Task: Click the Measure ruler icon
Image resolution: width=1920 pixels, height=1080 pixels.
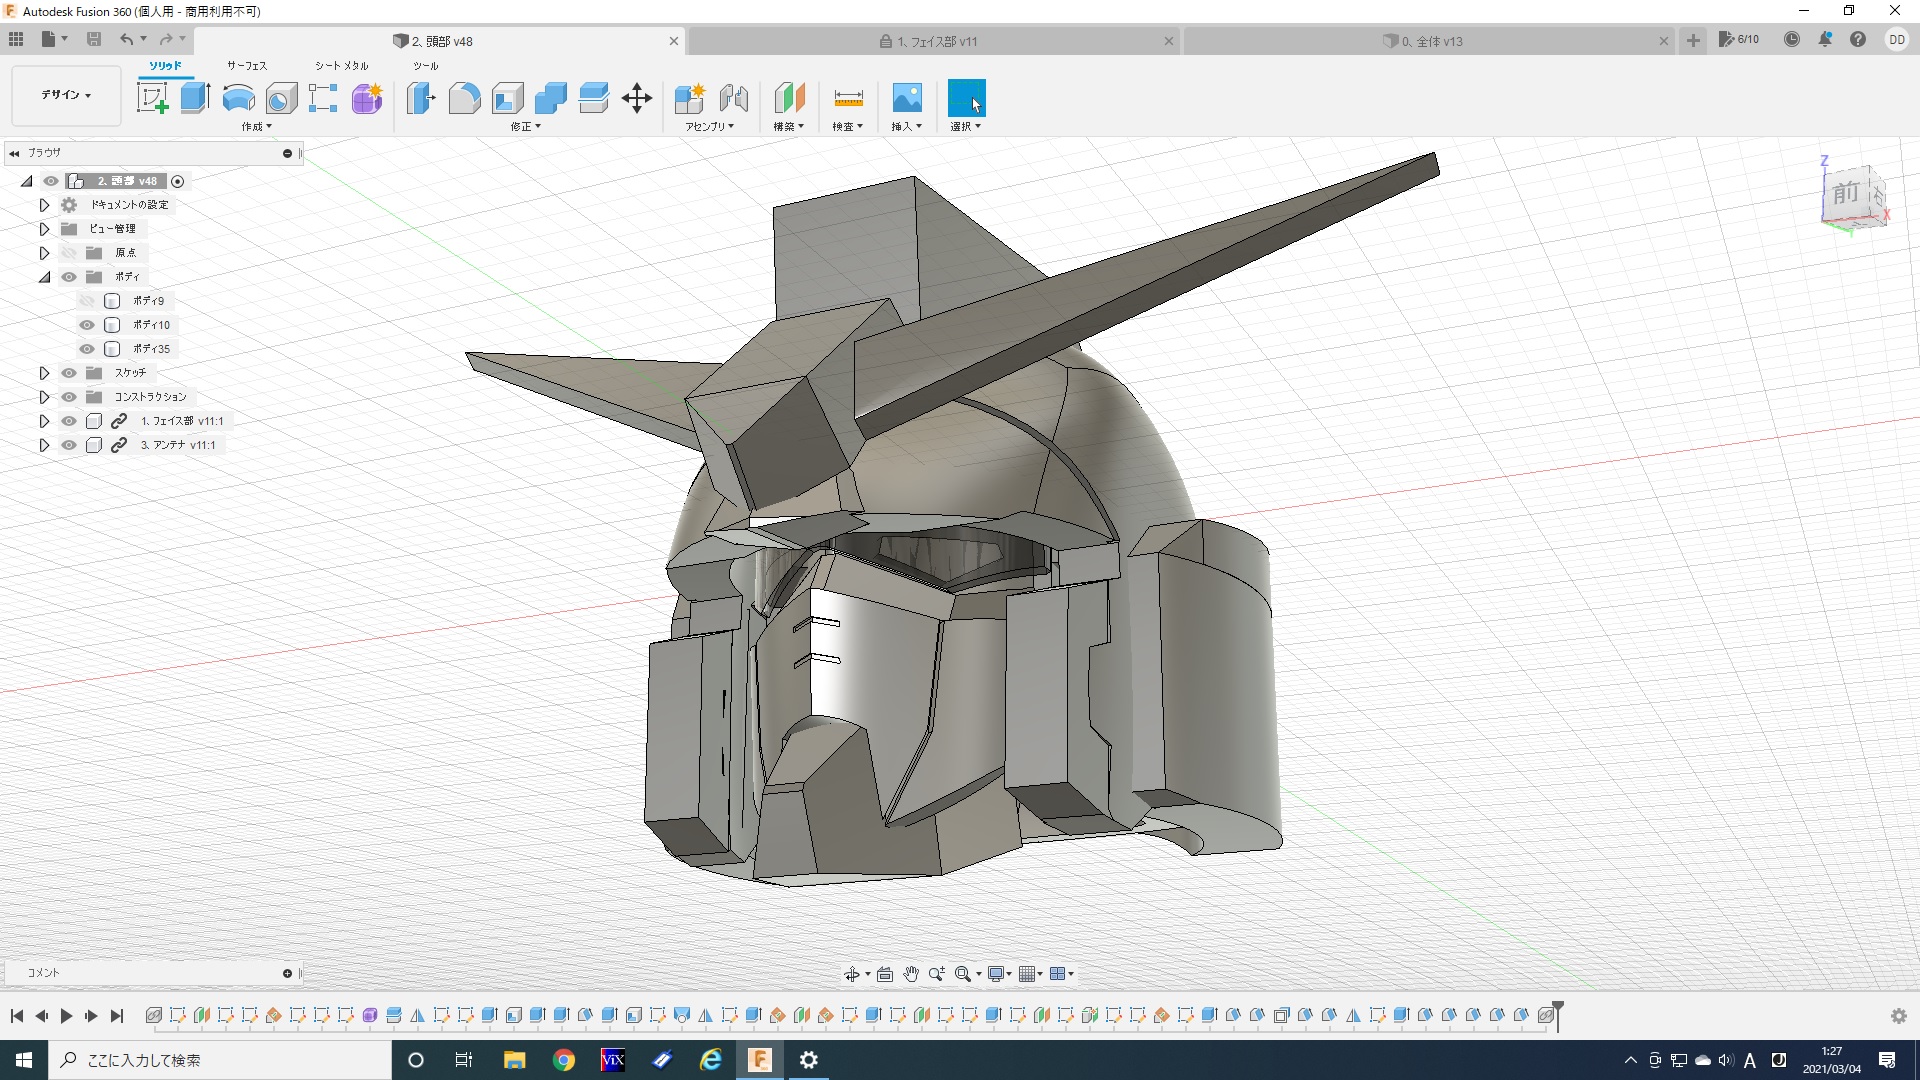Action: click(x=847, y=98)
